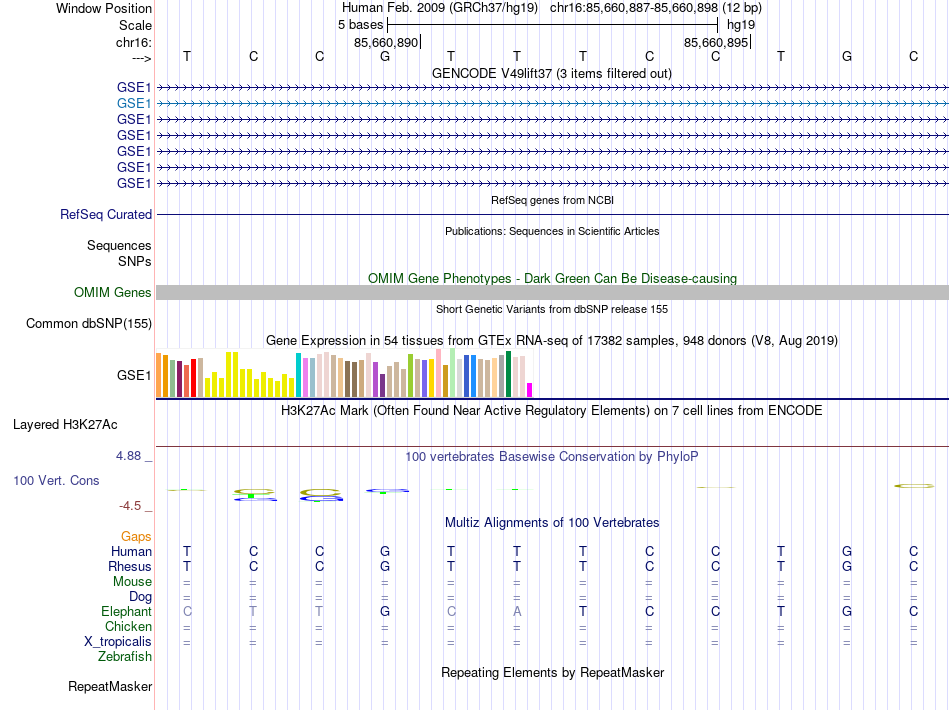Click the 'Rhesus' species label
This screenshot has width=950, height=710.
tap(130, 566)
